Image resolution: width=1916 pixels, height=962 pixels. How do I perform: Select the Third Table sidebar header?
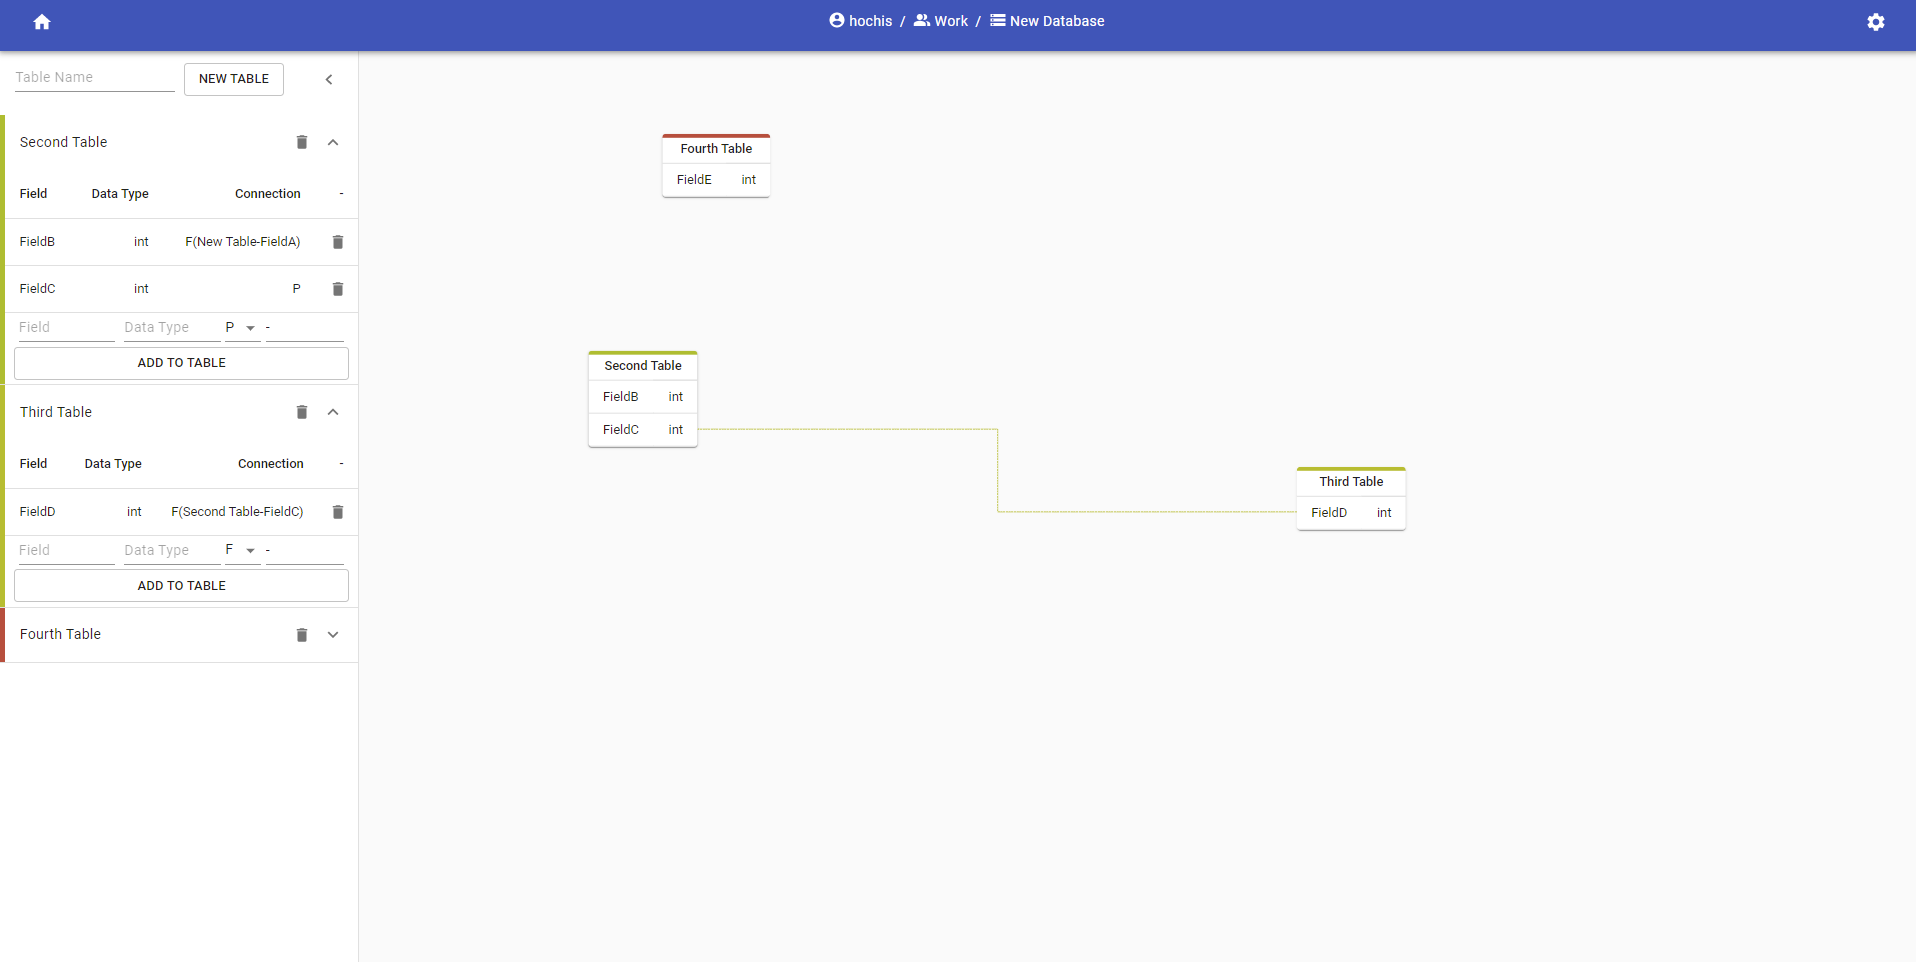tap(181, 412)
